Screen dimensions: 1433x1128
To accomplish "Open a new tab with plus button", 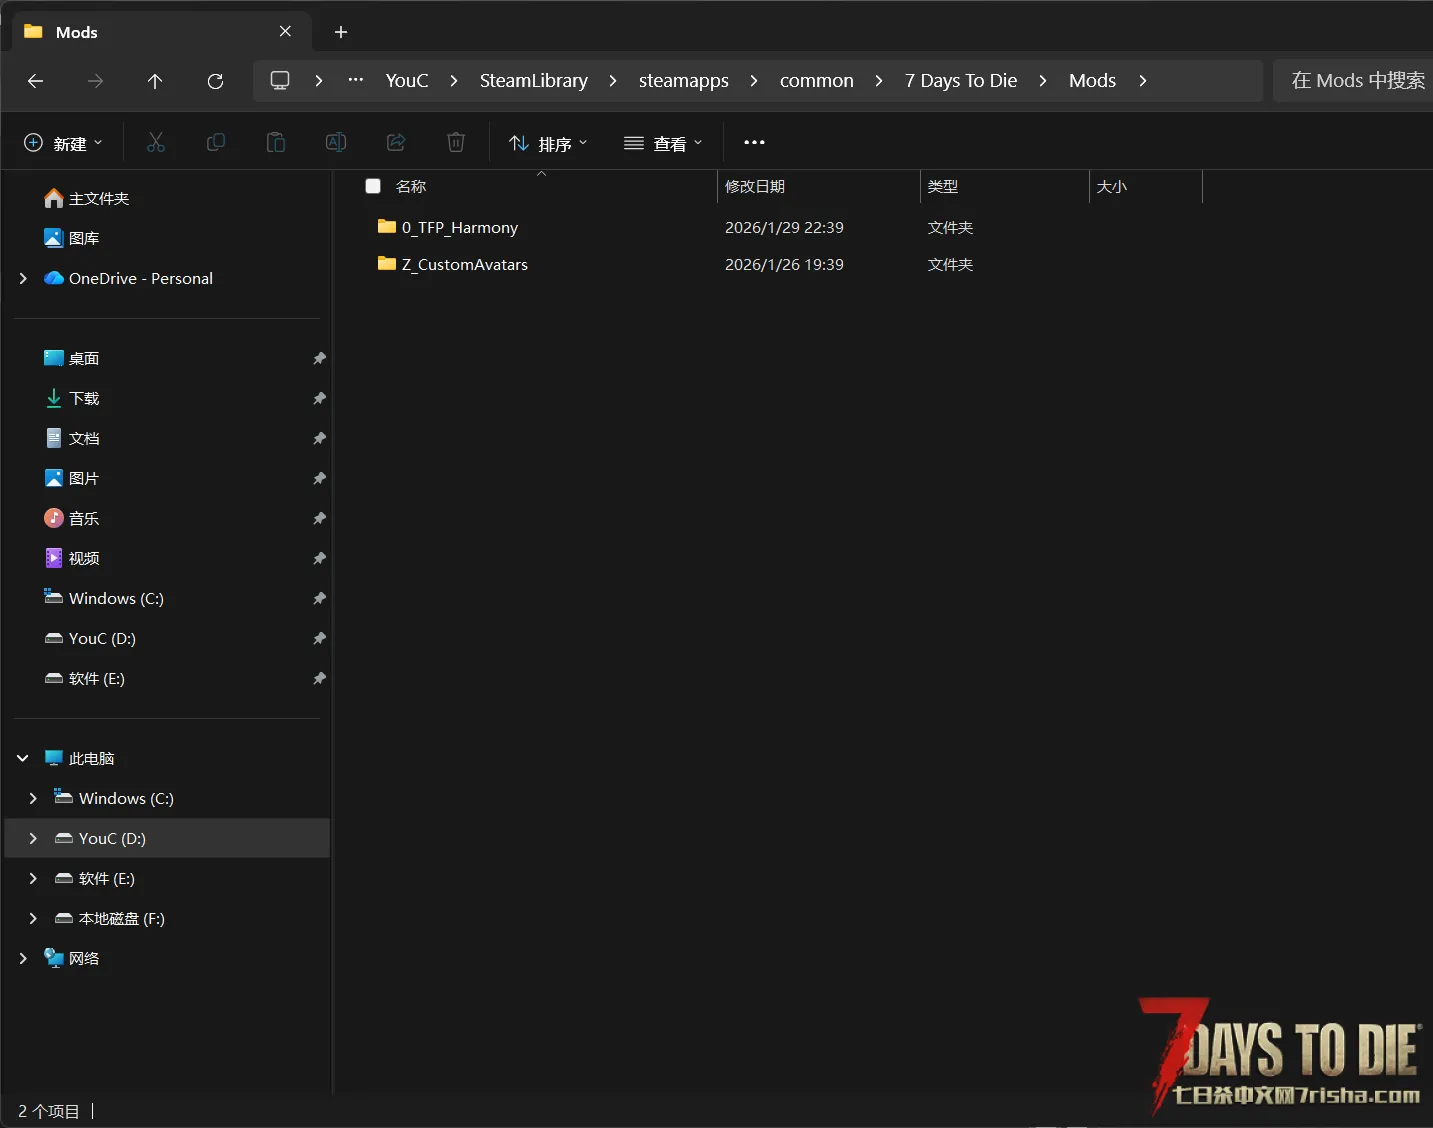I will [x=341, y=32].
